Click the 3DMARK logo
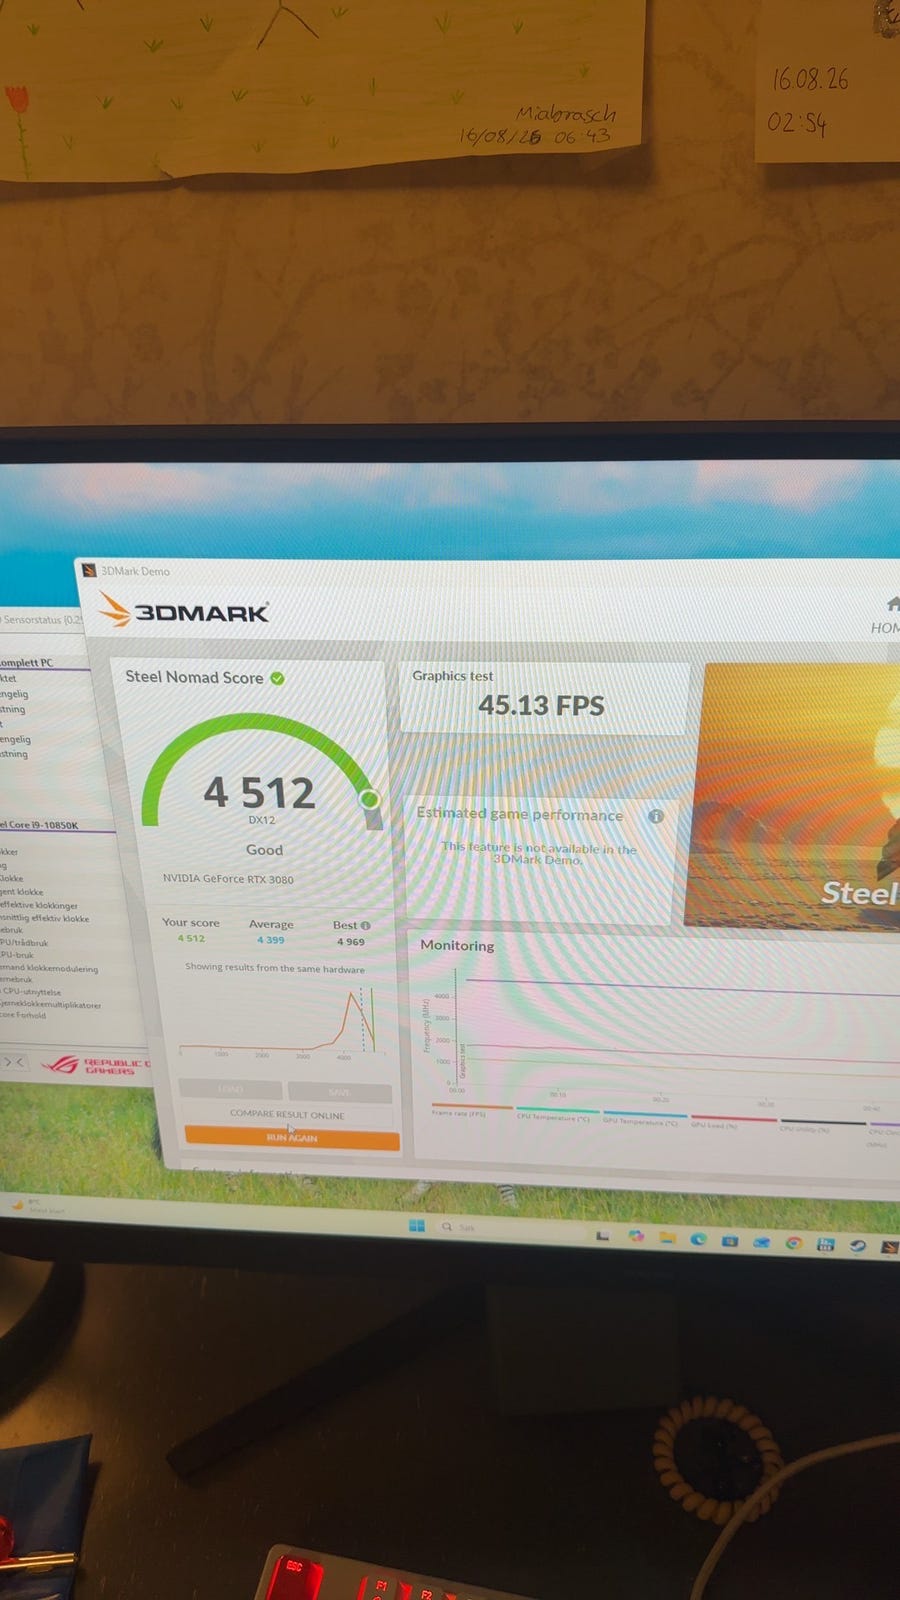The image size is (900, 1600). click(x=183, y=610)
